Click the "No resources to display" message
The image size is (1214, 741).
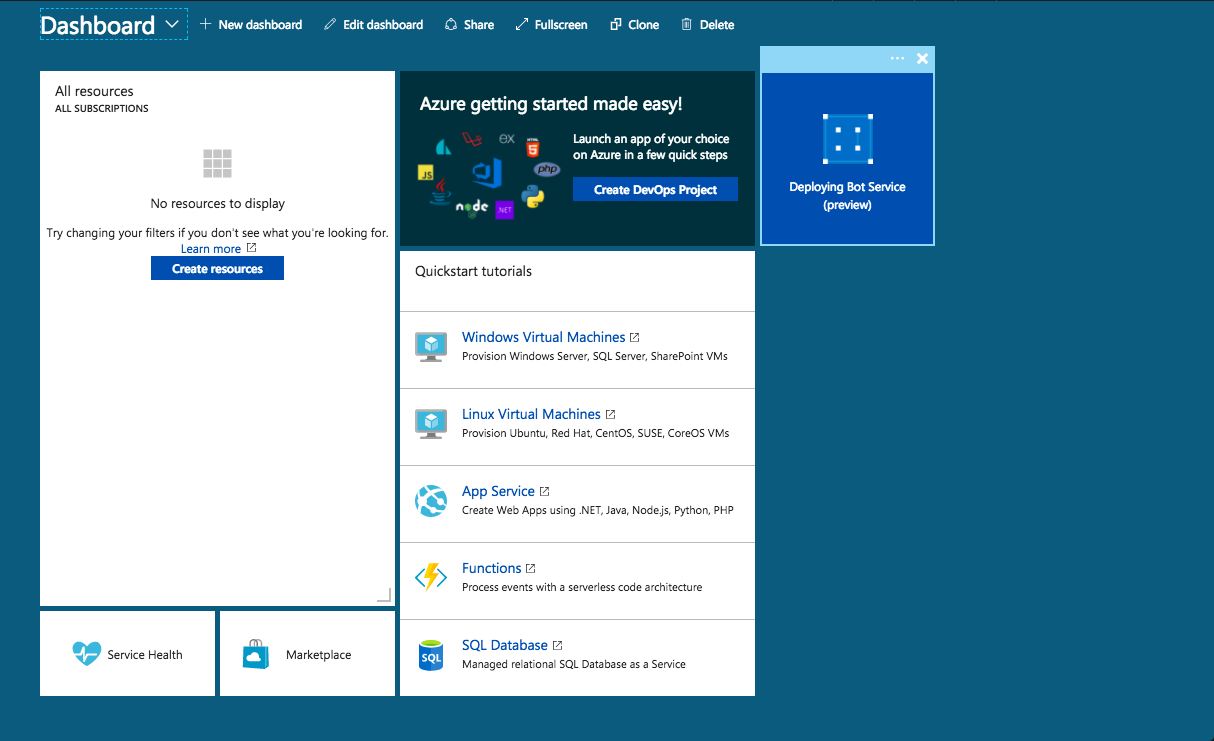pos(218,203)
